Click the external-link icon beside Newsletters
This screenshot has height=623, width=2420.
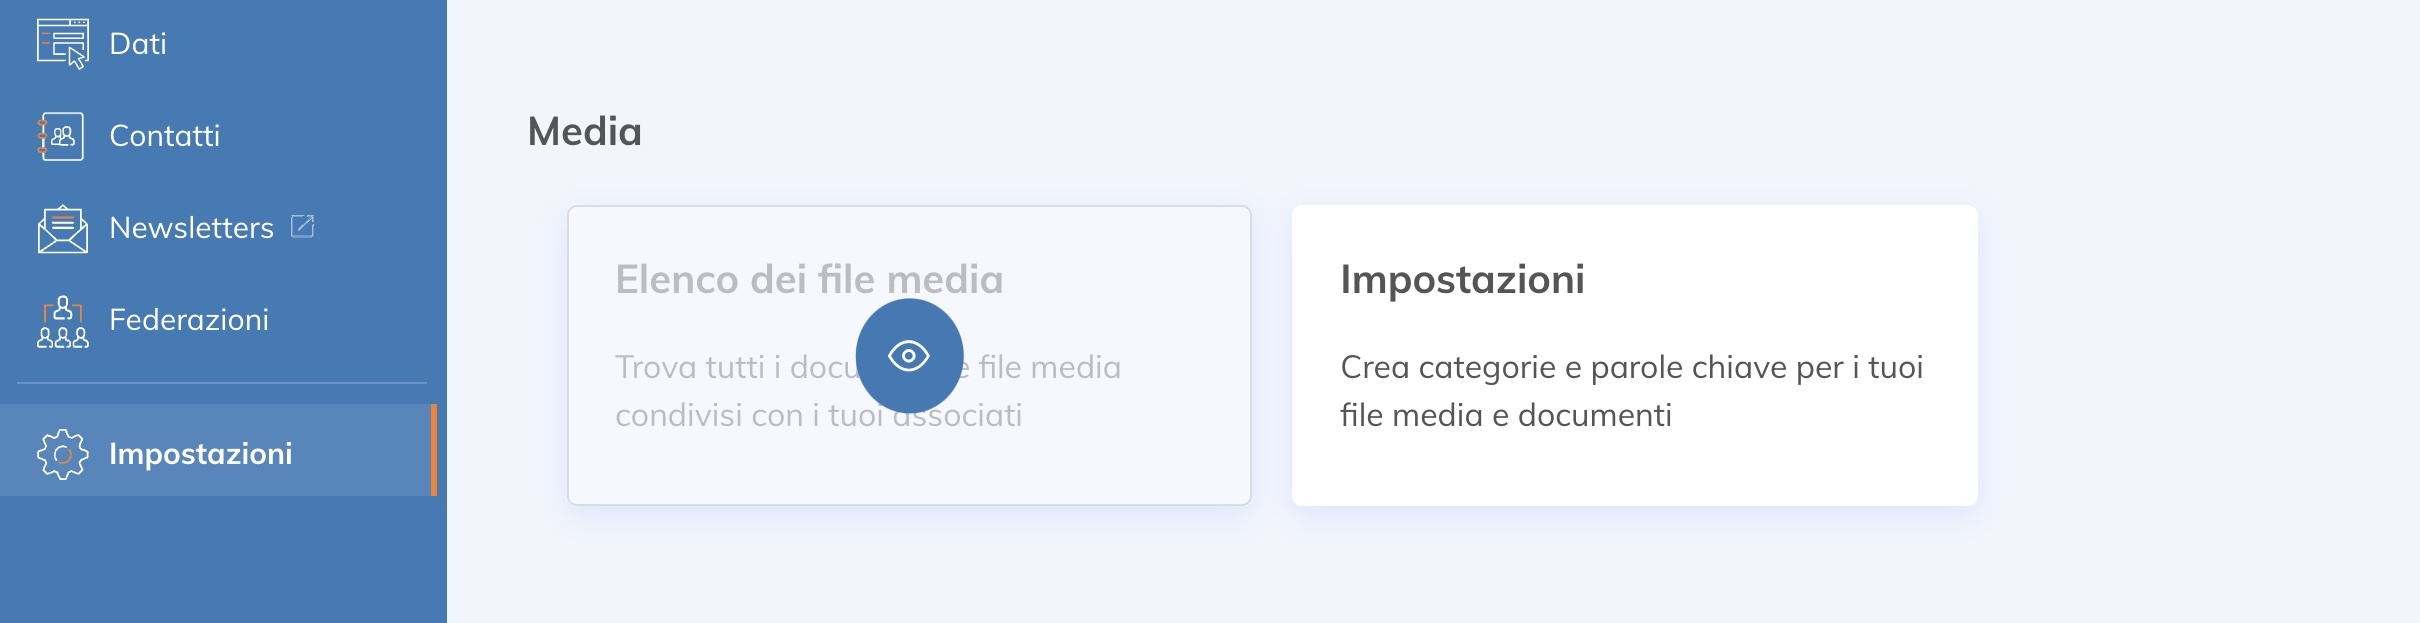[x=303, y=225]
